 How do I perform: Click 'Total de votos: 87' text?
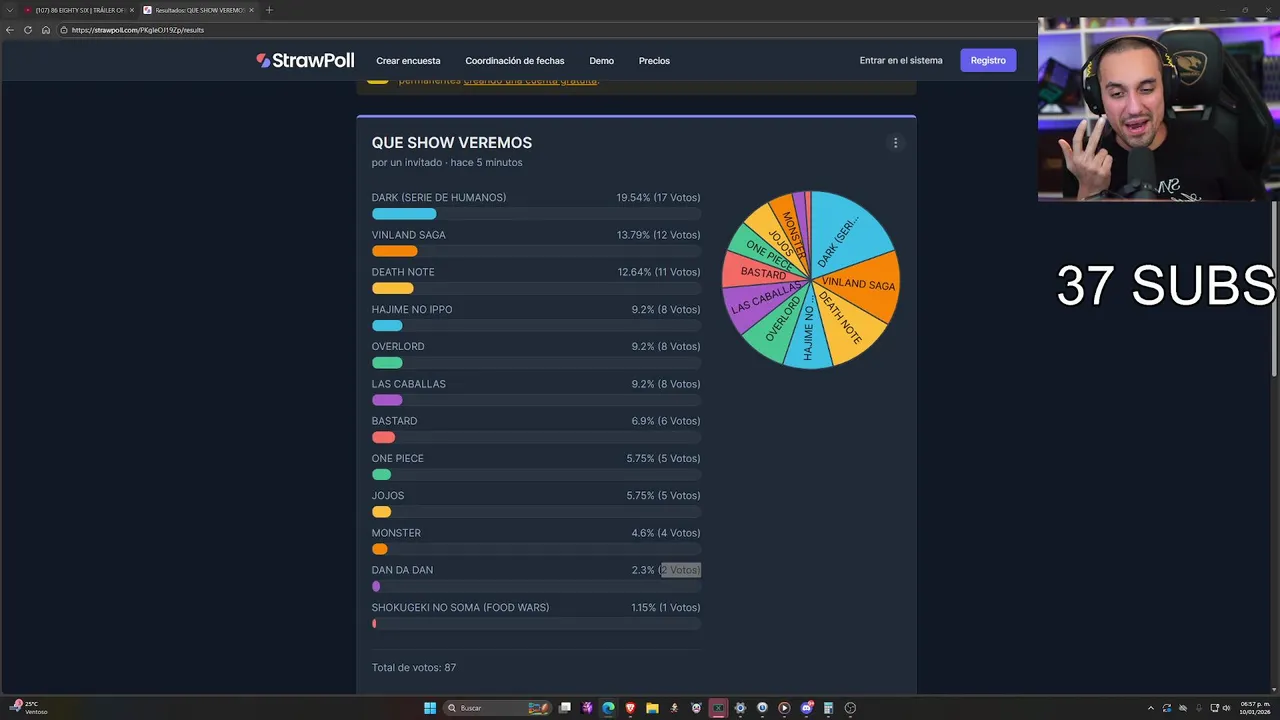tap(414, 668)
